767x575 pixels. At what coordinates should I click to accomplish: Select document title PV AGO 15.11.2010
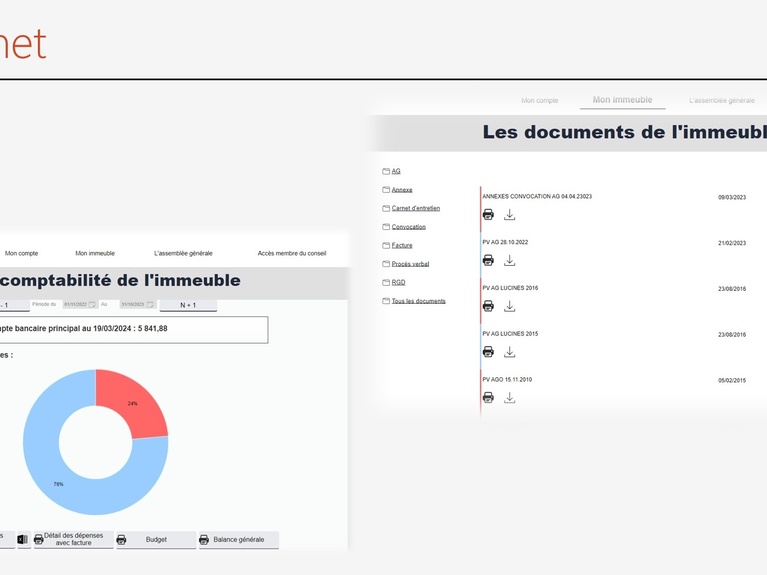click(507, 380)
